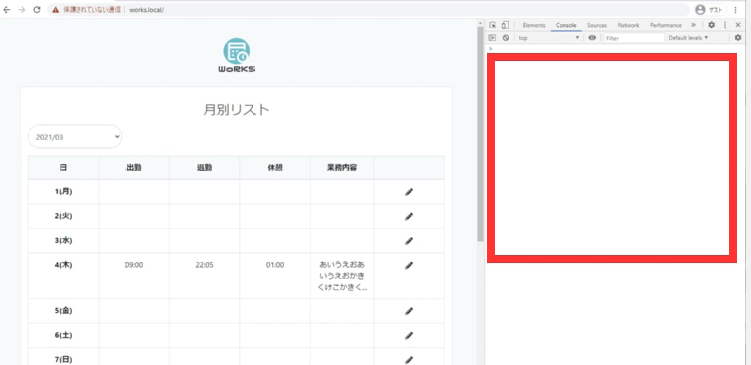This screenshot has height=365, width=751.
Task: Close the DevTools panel
Action: click(x=738, y=25)
